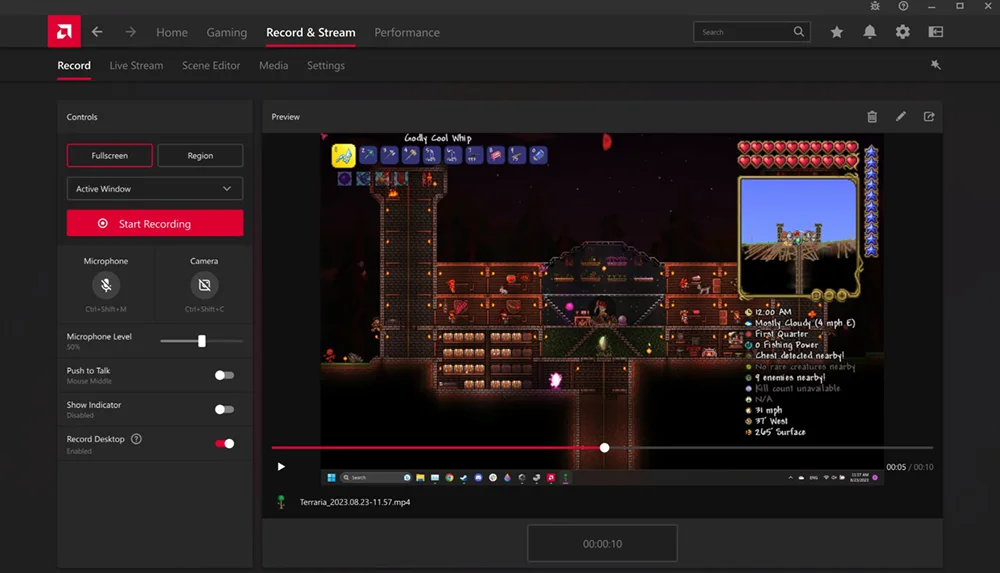This screenshot has width=1000, height=573.
Task: Open the help question mark in title bar
Action: (903, 6)
